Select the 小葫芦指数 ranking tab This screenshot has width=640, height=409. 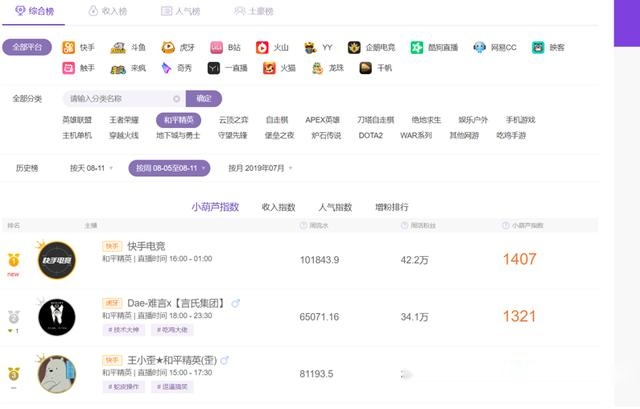tap(215, 207)
